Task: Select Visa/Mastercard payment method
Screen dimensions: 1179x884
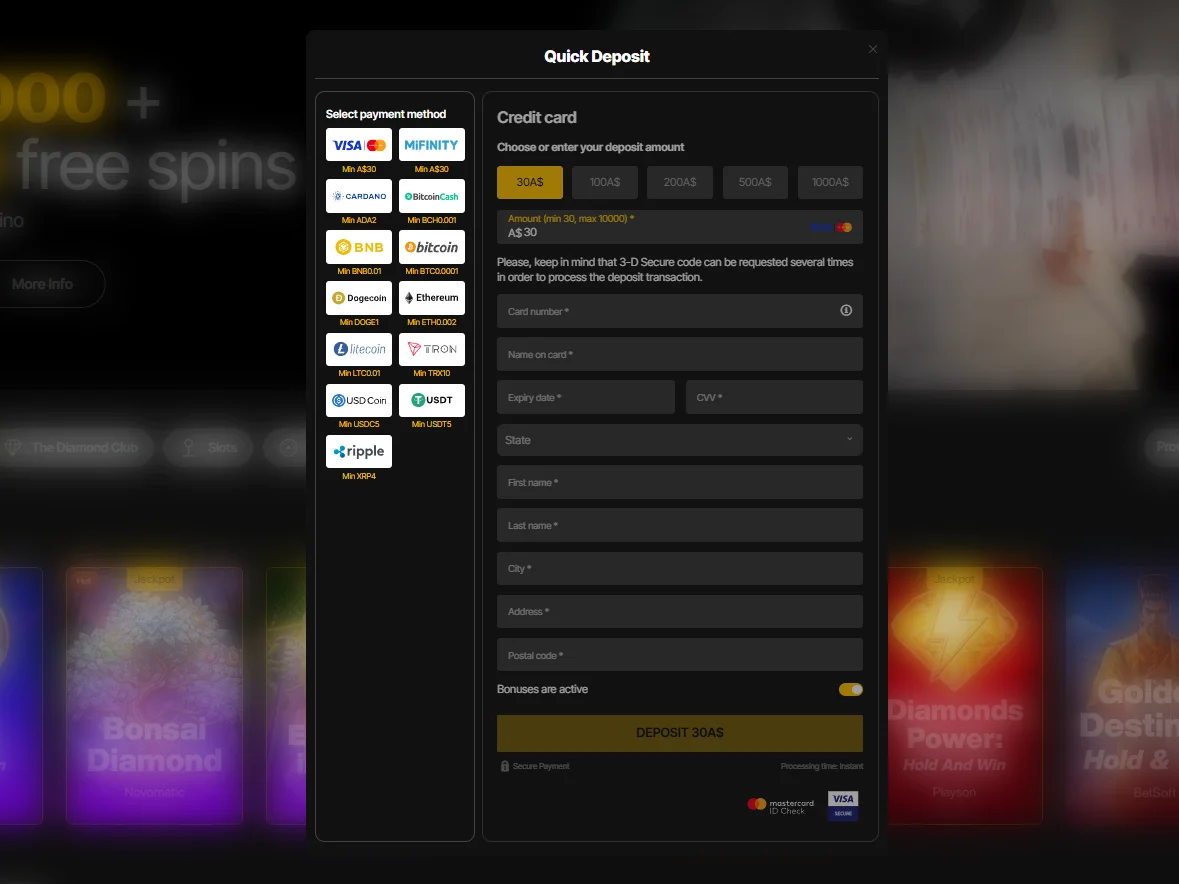Action: [359, 144]
